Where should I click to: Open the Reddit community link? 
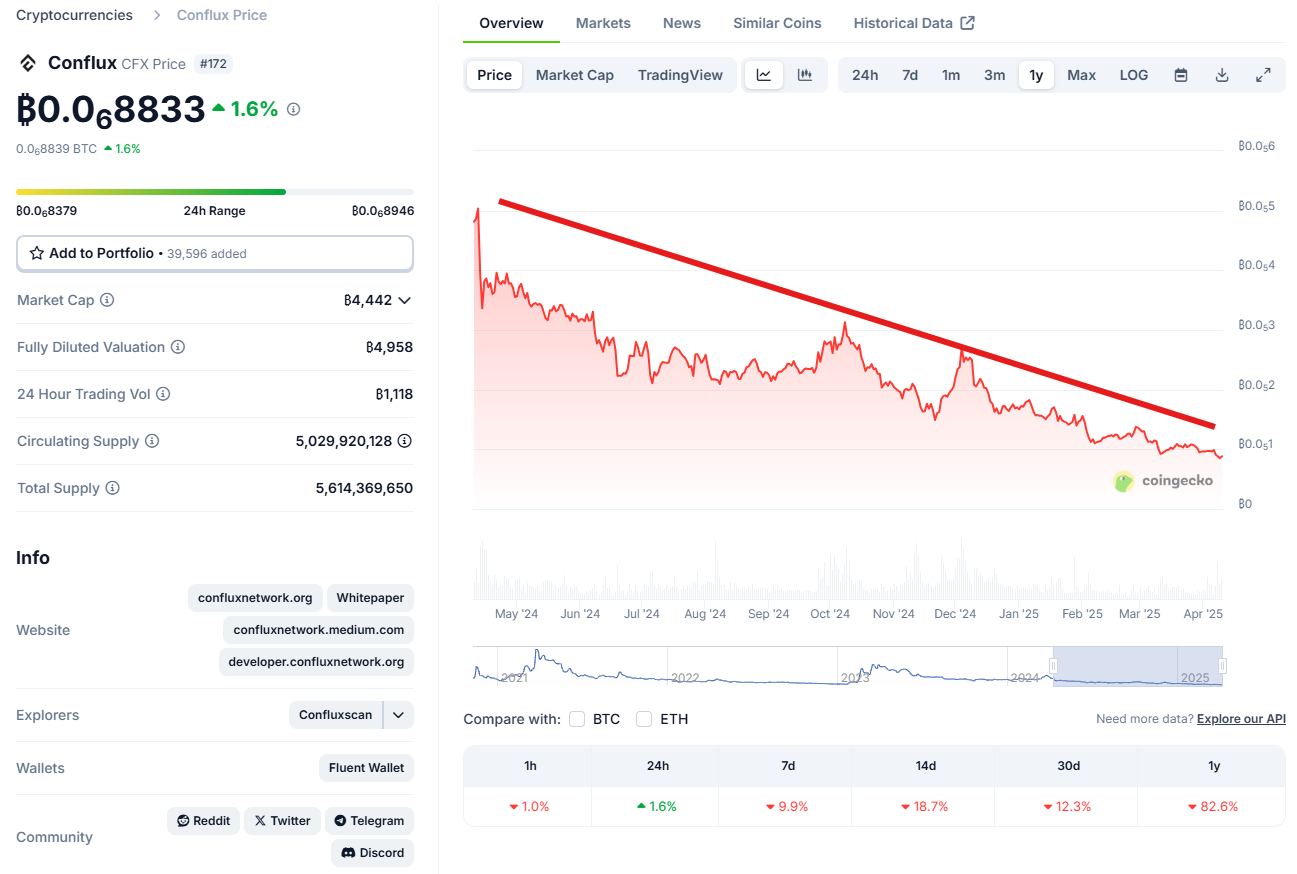click(x=204, y=821)
